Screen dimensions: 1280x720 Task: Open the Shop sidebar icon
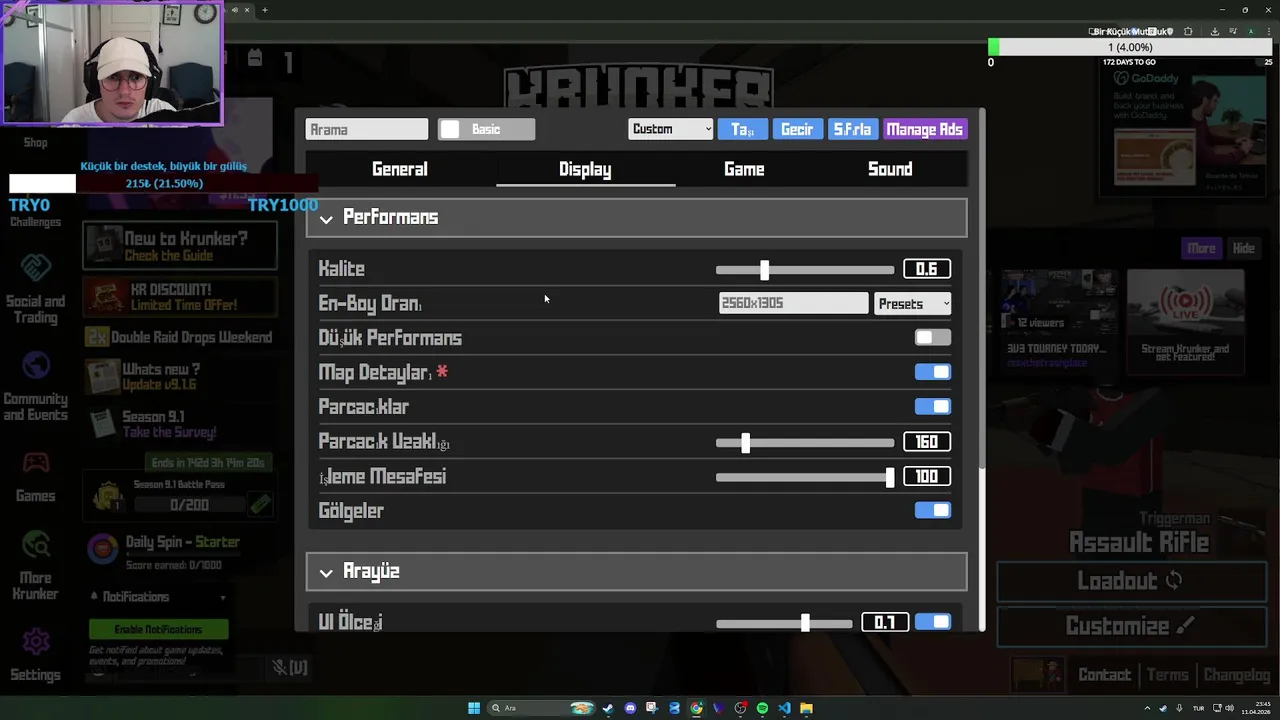click(35, 141)
